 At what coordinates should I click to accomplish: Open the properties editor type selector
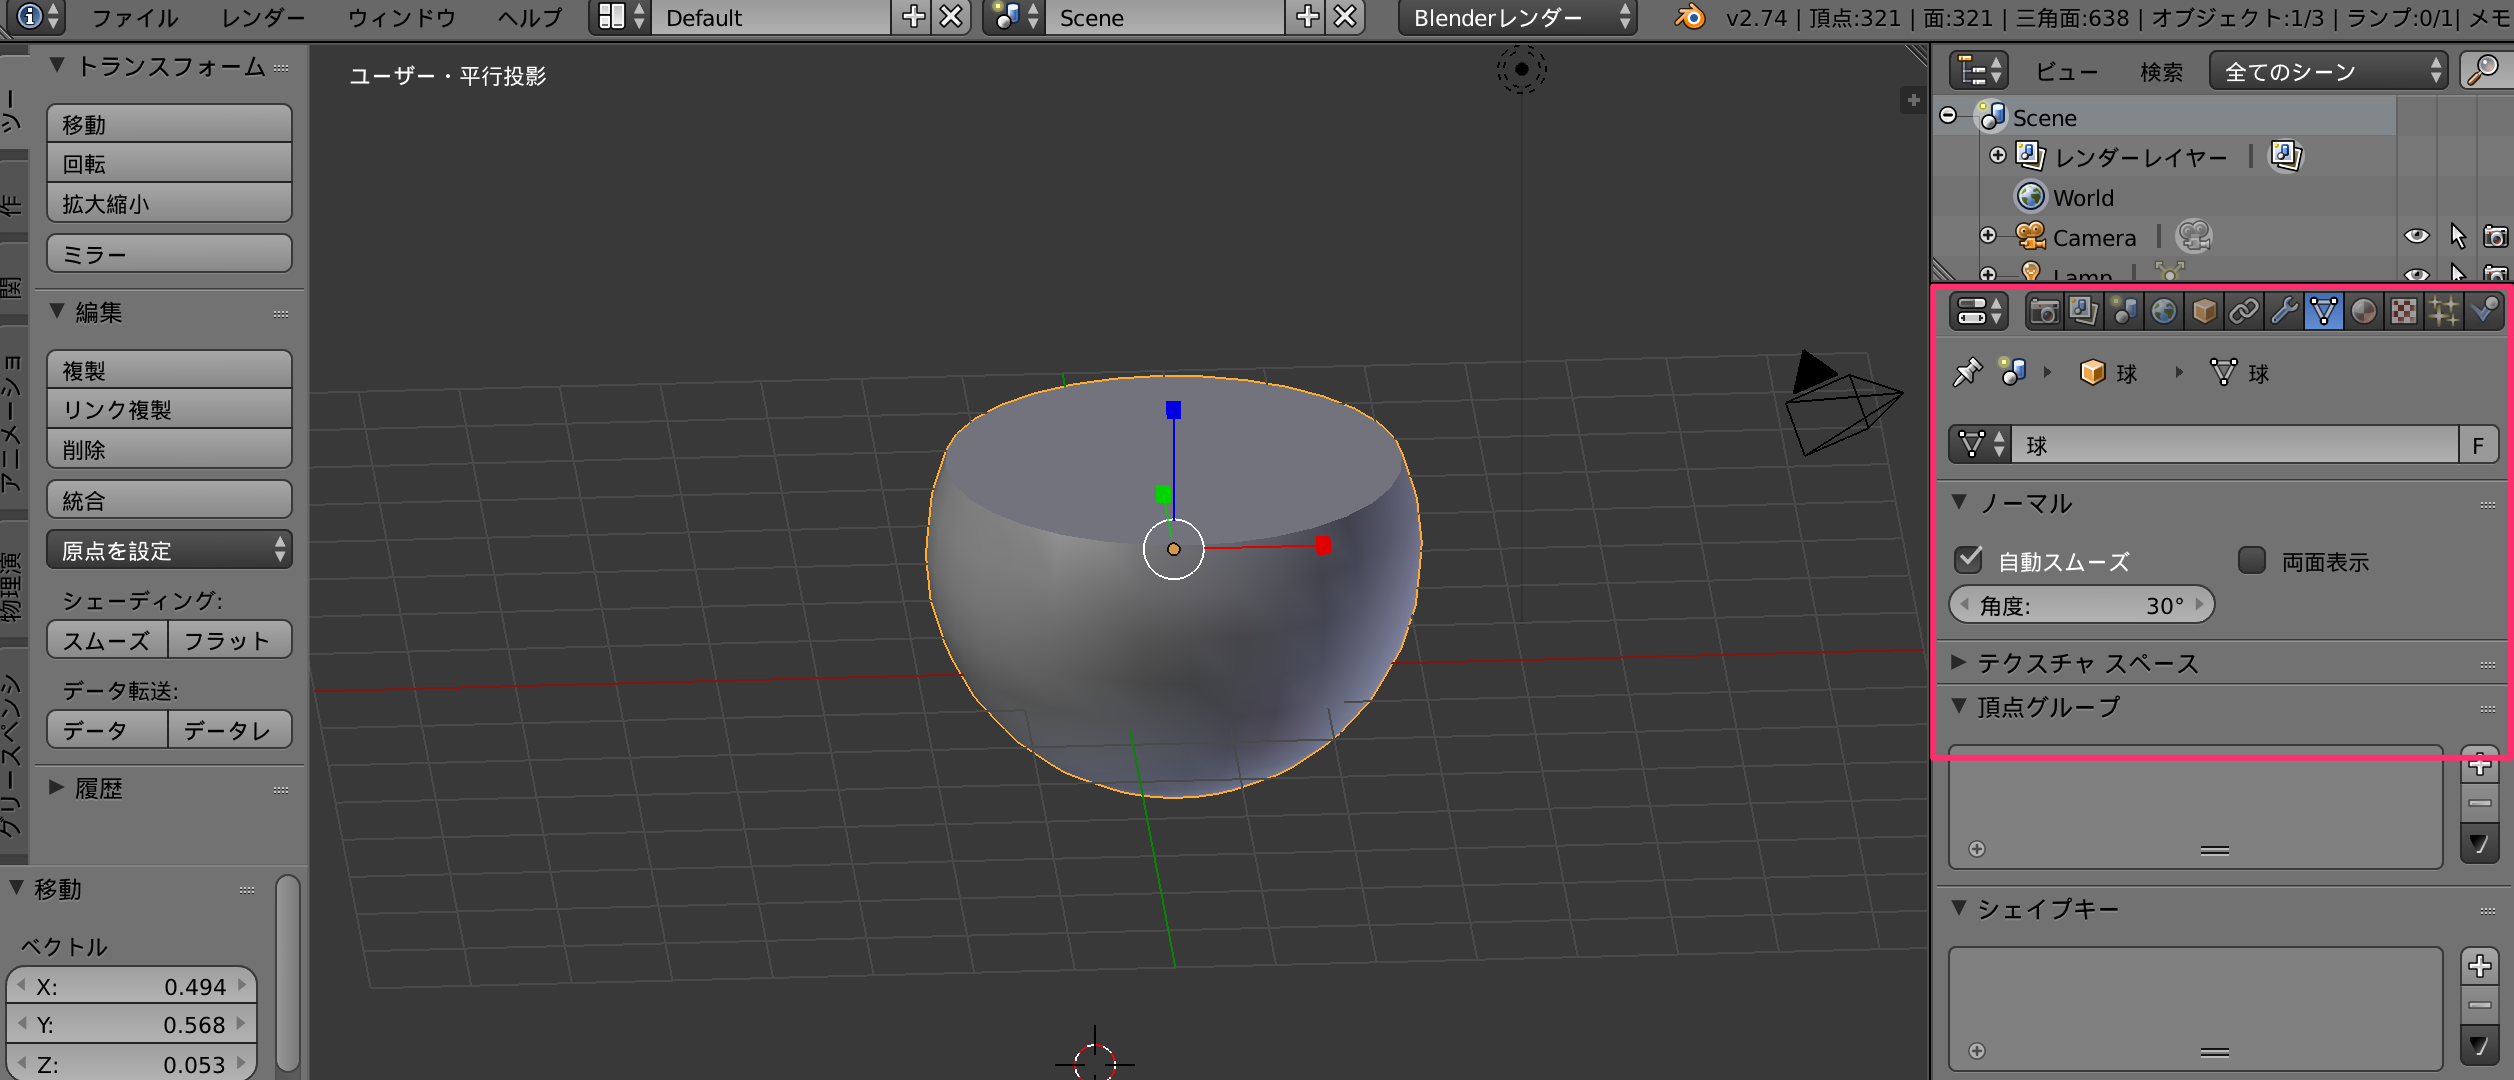coord(1978,312)
